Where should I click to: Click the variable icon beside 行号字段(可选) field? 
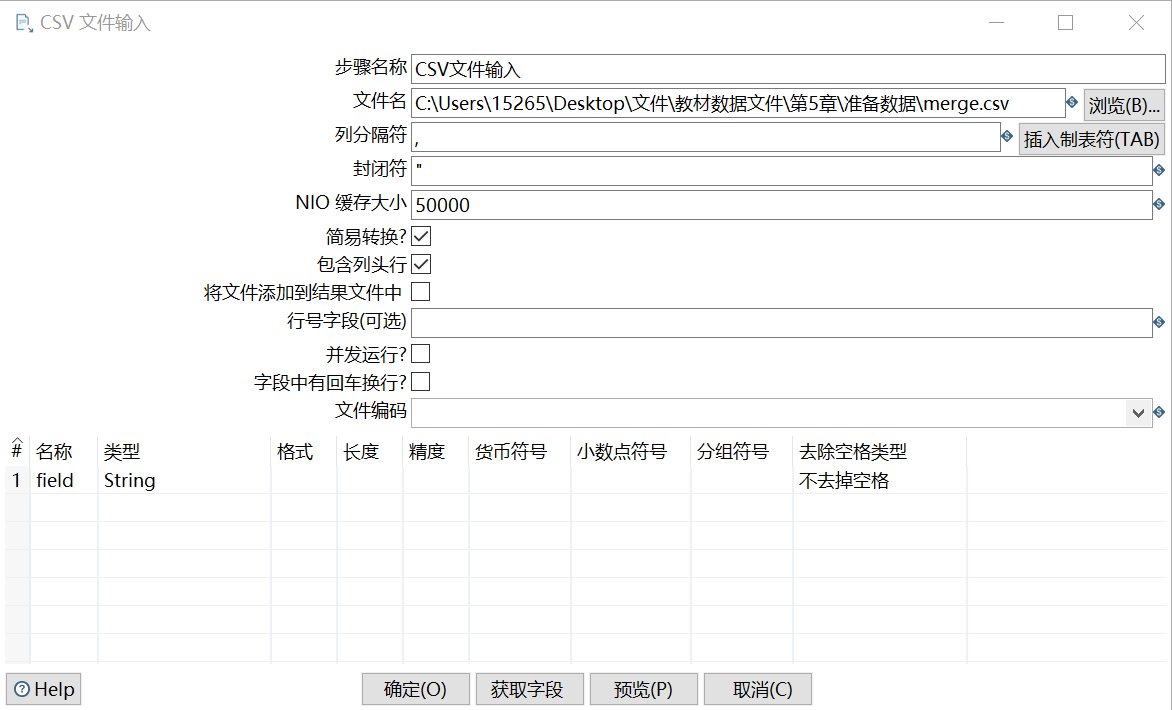tap(1159, 322)
